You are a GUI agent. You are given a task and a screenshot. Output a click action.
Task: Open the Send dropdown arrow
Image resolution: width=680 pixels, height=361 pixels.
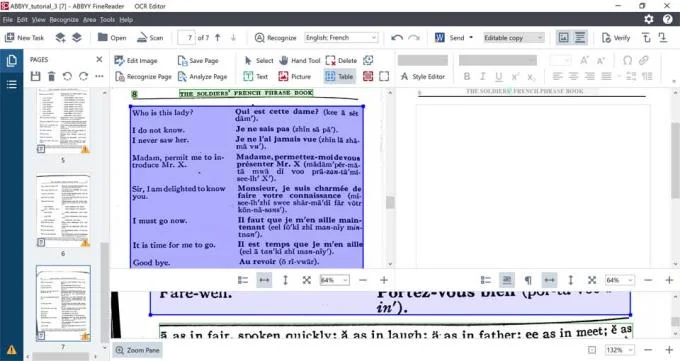(x=471, y=38)
